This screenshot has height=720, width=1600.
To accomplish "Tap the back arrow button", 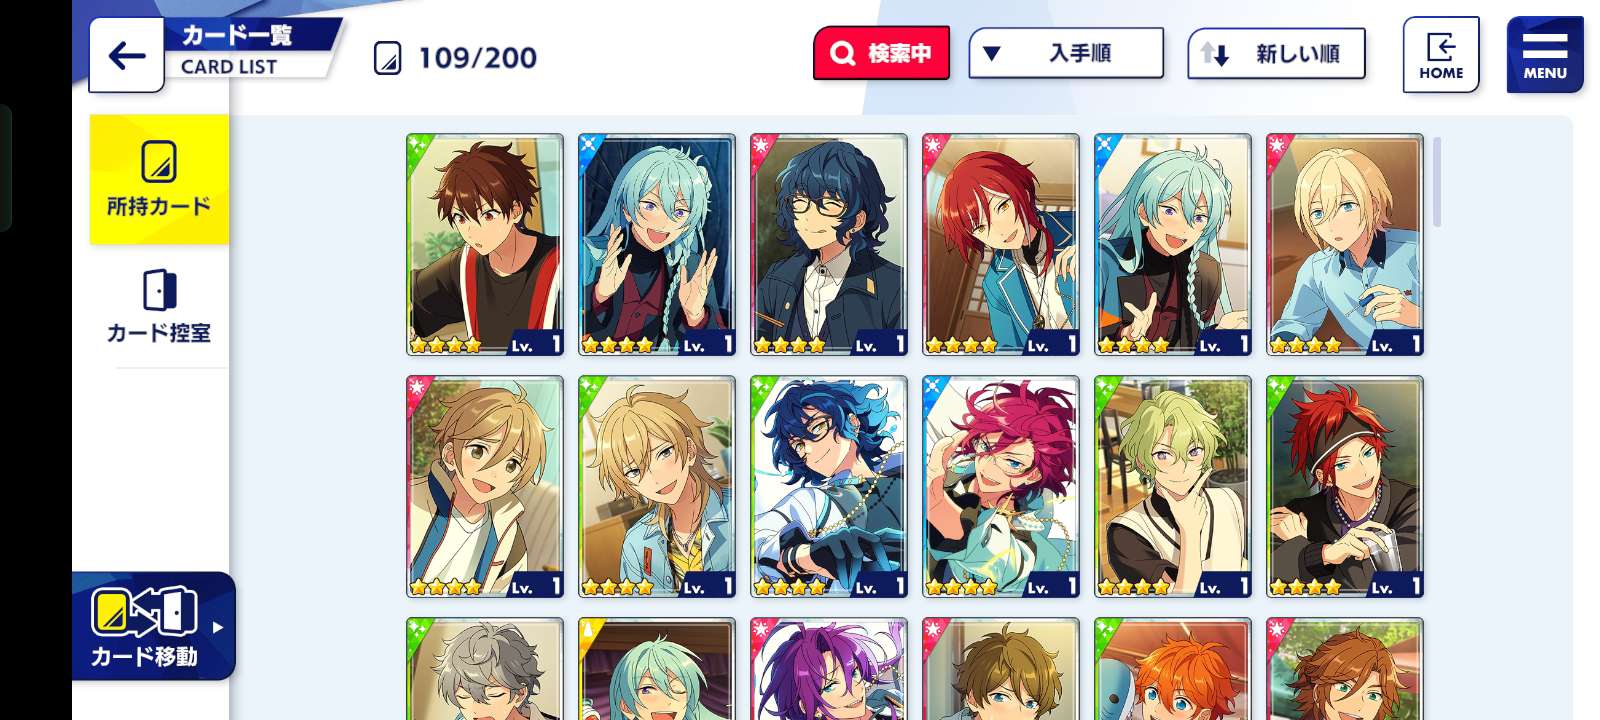I will 126,55.
